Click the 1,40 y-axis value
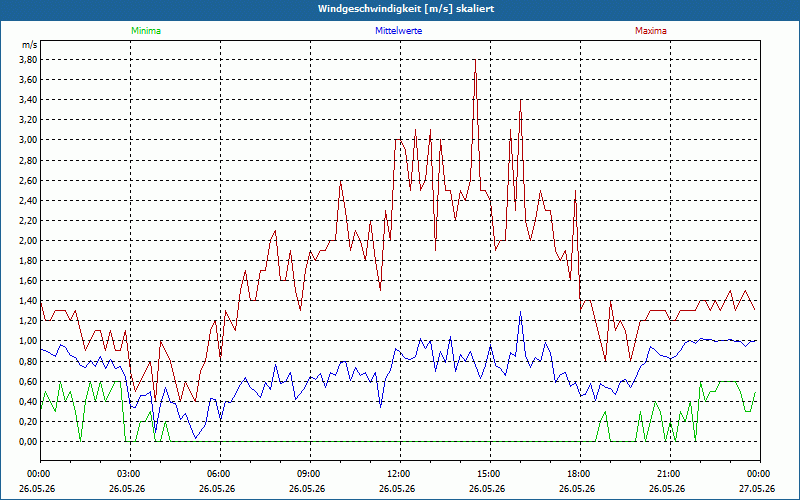The height and width of the screenshot is (500, 800). [28, 301]
